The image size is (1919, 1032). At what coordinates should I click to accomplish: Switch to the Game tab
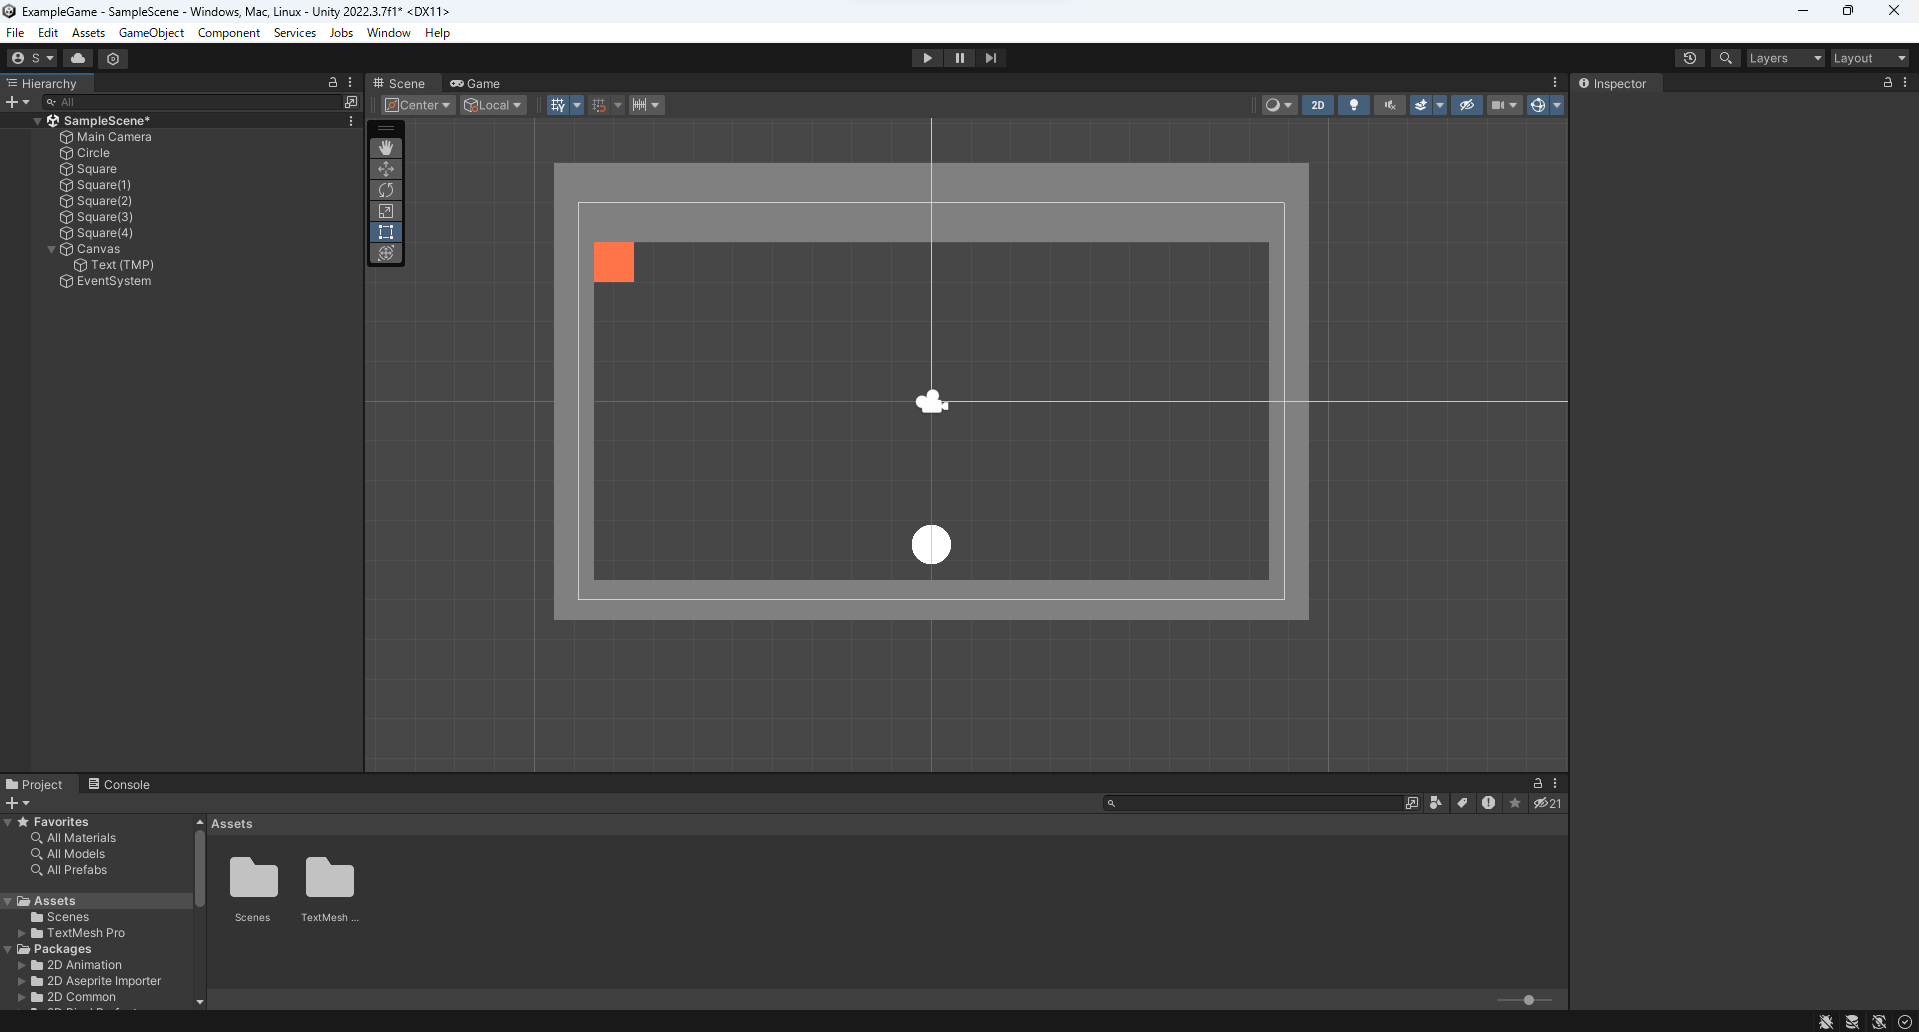tap(476, 83)
